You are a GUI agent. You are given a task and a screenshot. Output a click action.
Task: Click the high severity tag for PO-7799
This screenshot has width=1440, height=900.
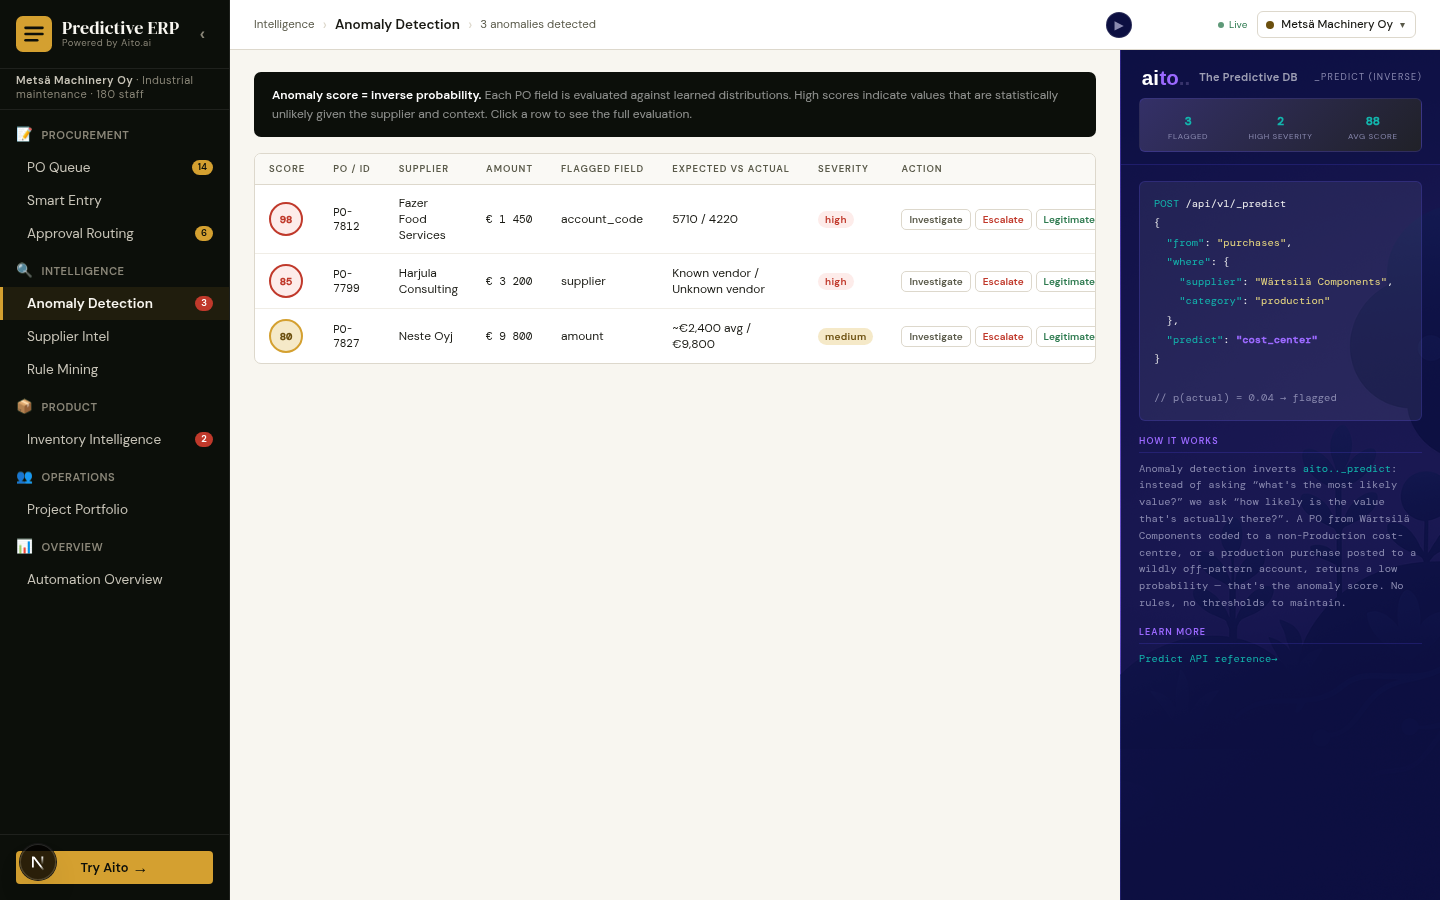[835, 281]
